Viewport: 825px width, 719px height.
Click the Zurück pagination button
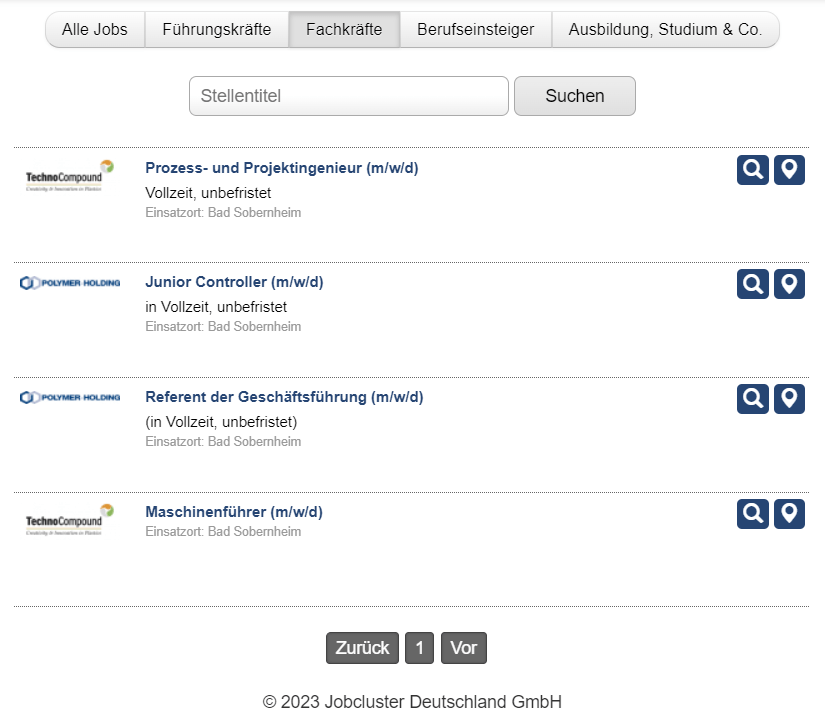point(362,648)
